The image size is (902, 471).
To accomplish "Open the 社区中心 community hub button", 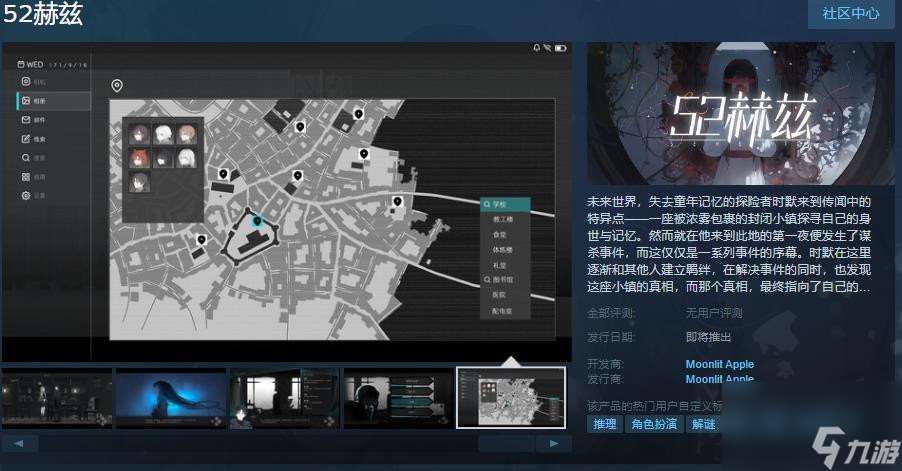I will (x=851, y=13).
